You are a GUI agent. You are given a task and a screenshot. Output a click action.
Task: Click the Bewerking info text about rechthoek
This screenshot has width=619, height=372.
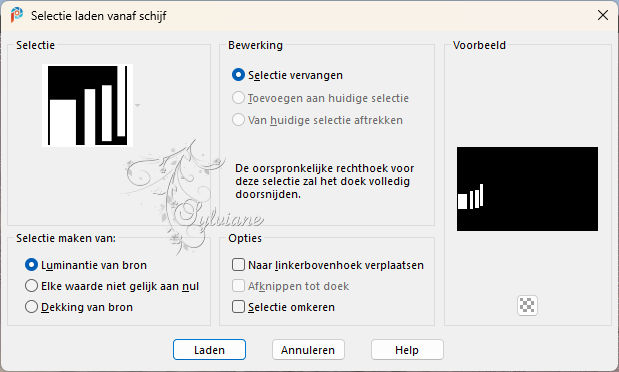pos(325,181)
